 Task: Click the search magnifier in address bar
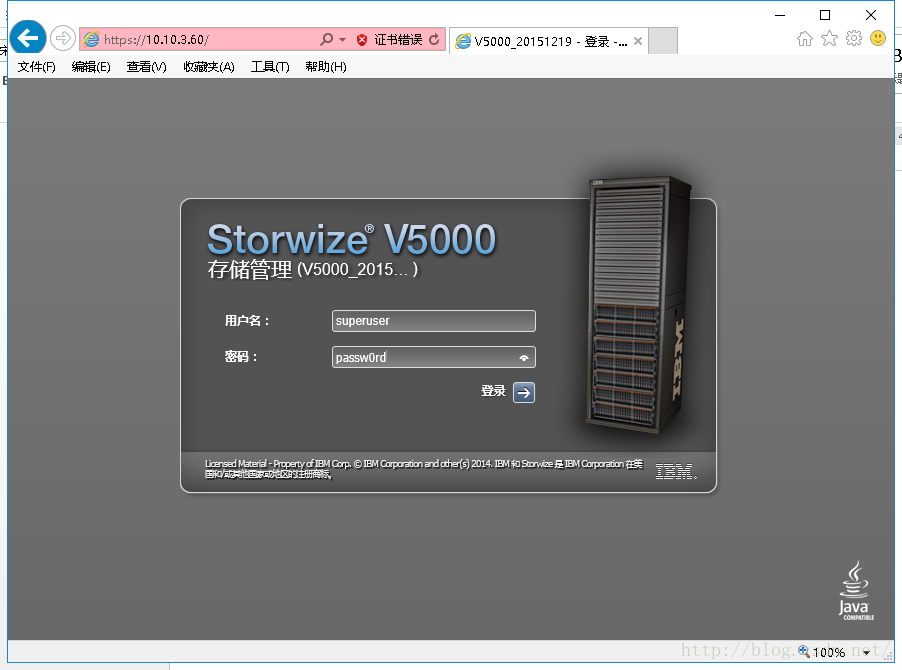click(x=326, y=39)
